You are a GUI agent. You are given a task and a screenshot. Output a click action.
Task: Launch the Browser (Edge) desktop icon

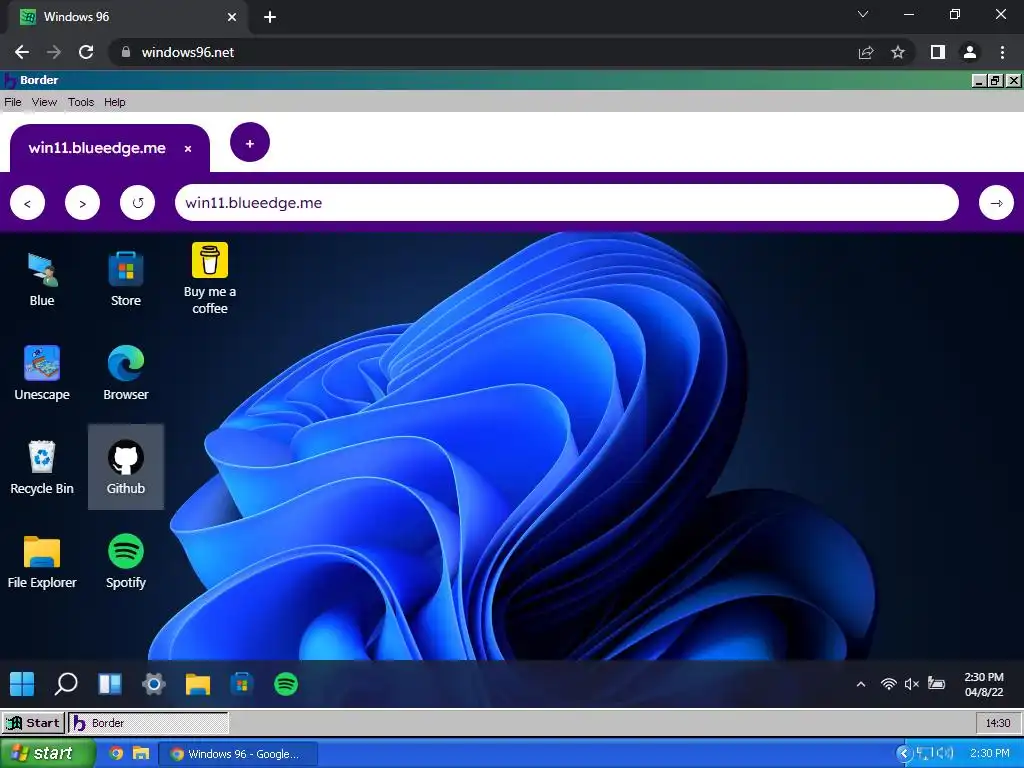point(125,373)
